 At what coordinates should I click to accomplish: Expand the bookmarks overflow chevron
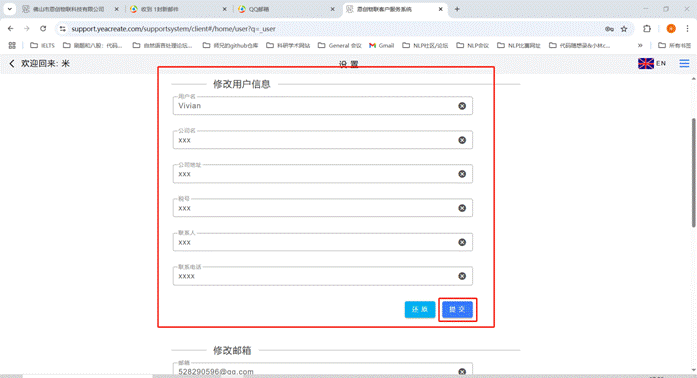[640, 45]
